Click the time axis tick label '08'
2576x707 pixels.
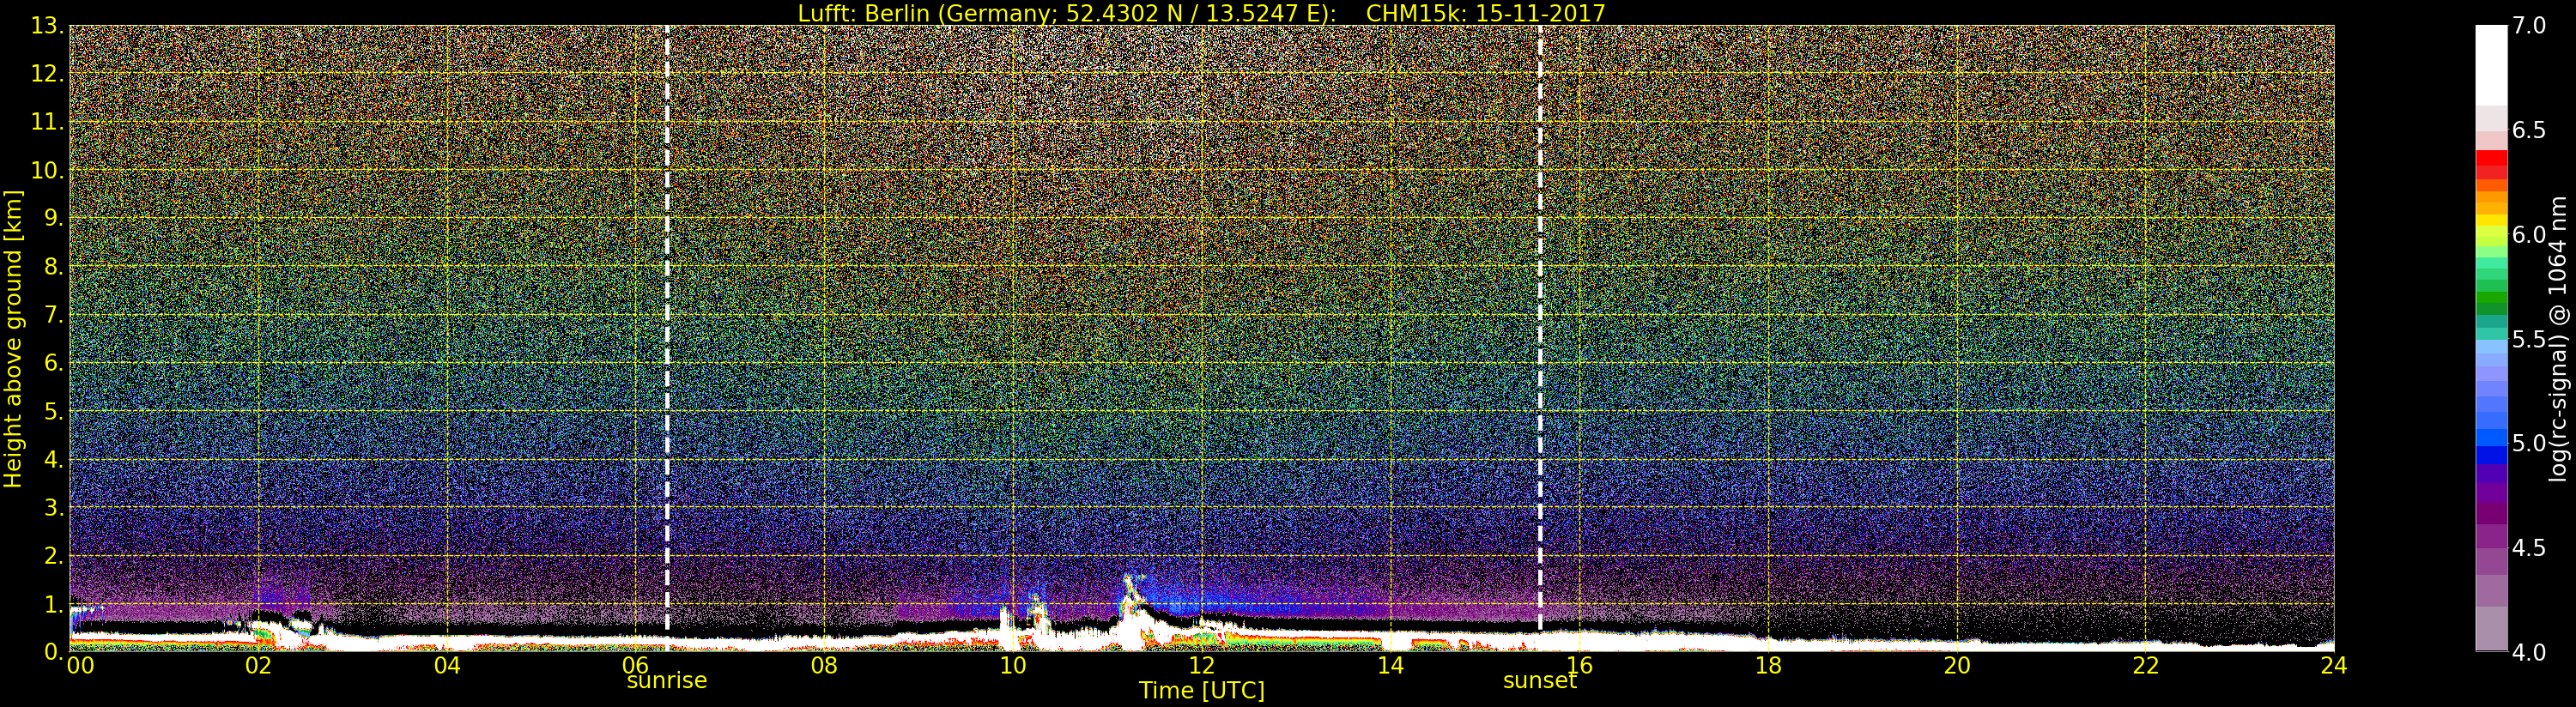tap(824, 665)
